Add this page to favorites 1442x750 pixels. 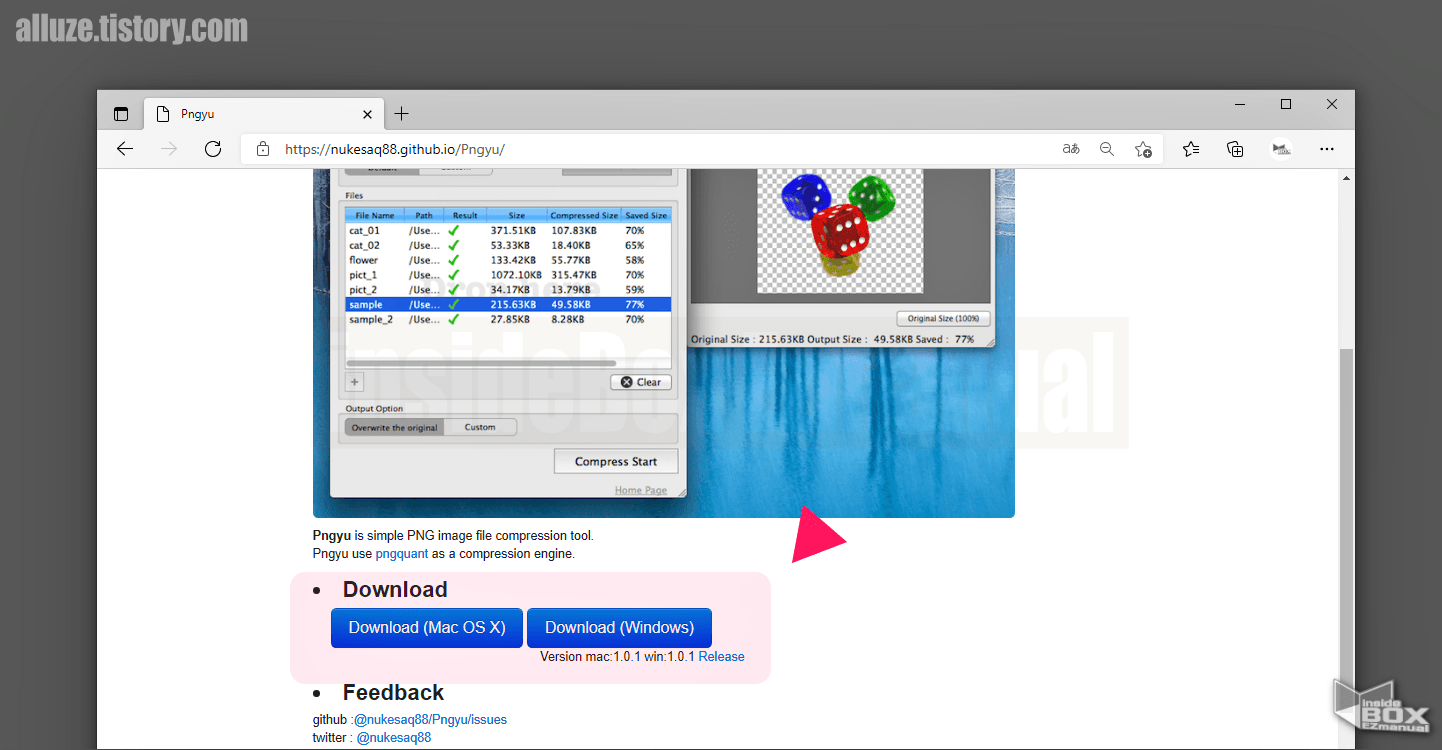click(x=1143, y=149)
